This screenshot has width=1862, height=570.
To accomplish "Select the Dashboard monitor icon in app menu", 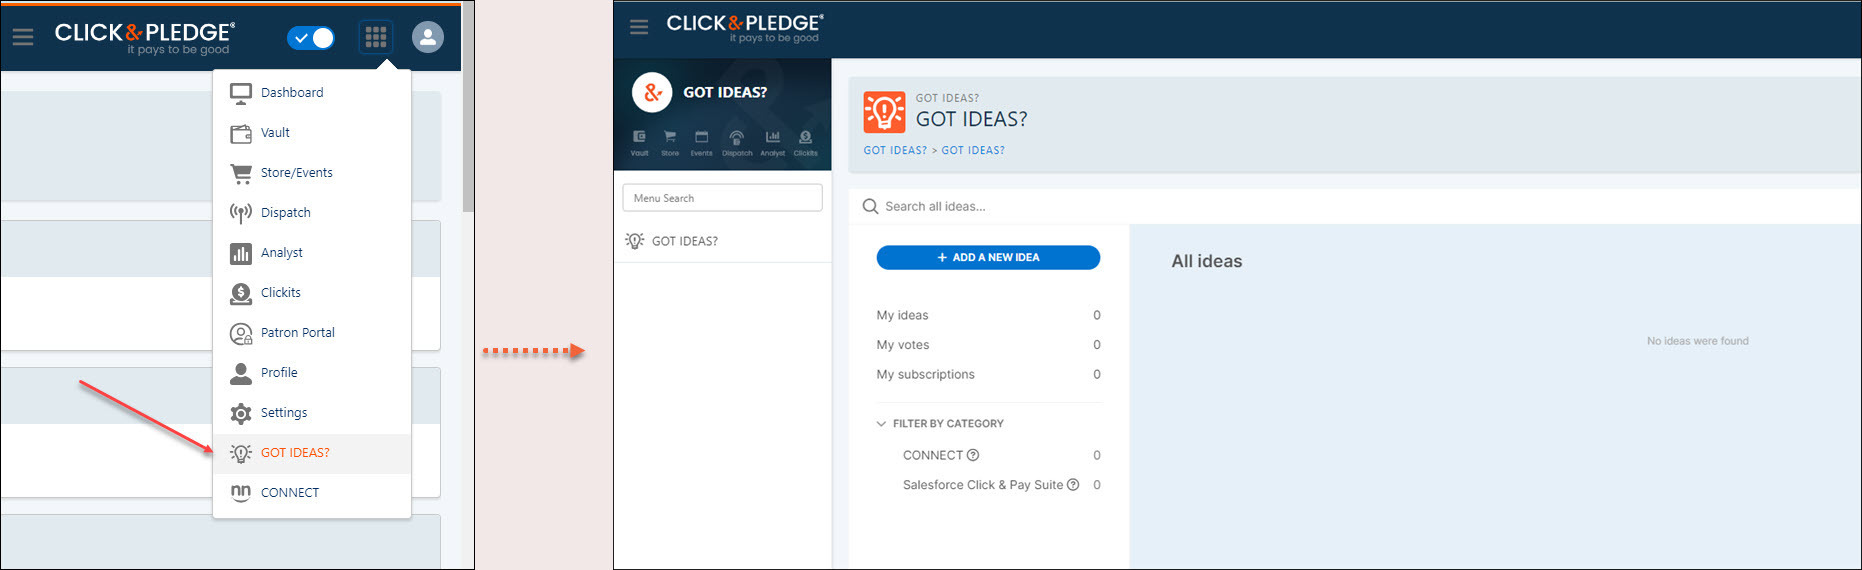I will (x=241, y=93).
